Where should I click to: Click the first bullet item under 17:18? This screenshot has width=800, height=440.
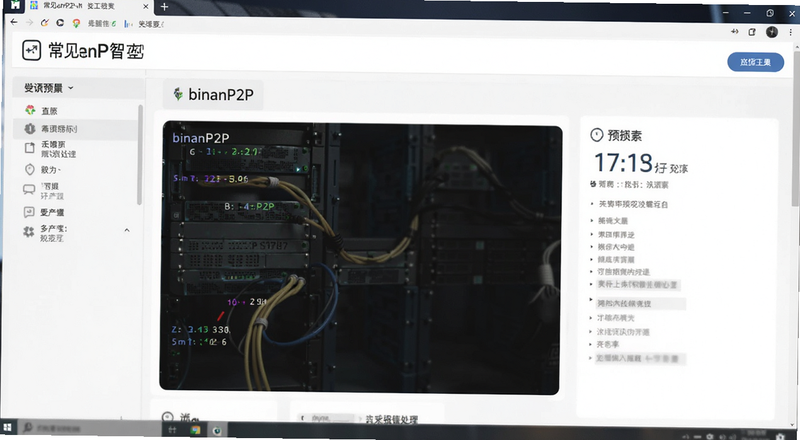point(633,204)
